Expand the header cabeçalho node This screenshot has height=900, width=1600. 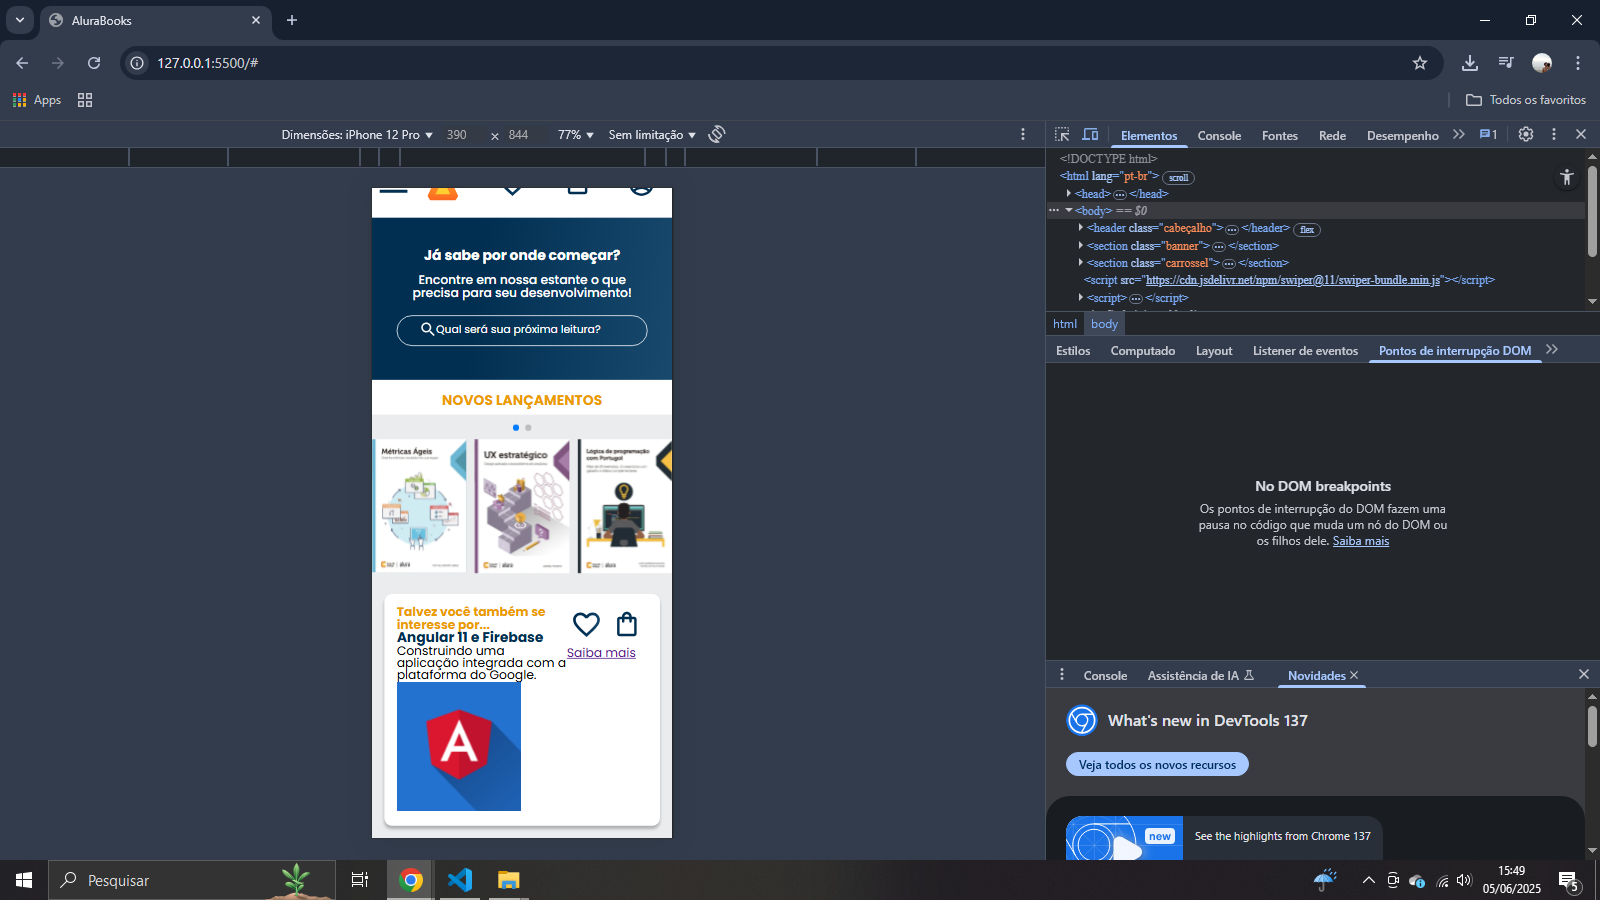tap(1081, 228)
